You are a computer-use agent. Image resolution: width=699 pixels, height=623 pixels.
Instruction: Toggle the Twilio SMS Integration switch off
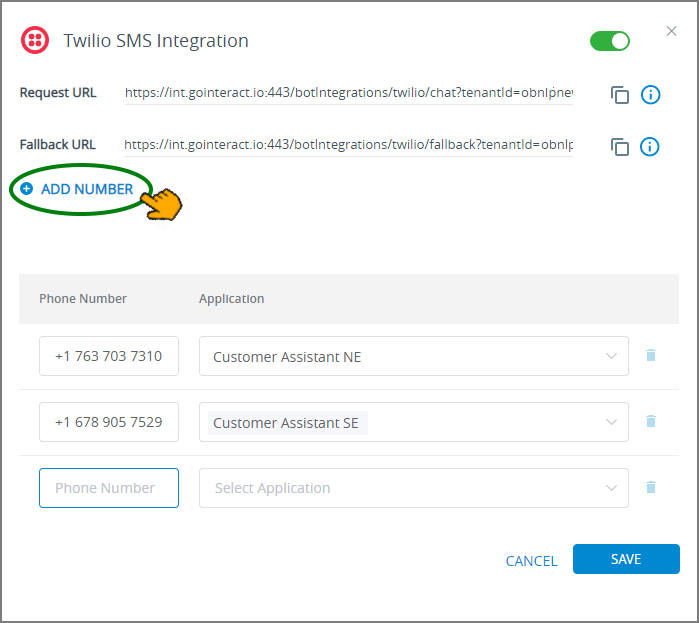tap(609, 41)
